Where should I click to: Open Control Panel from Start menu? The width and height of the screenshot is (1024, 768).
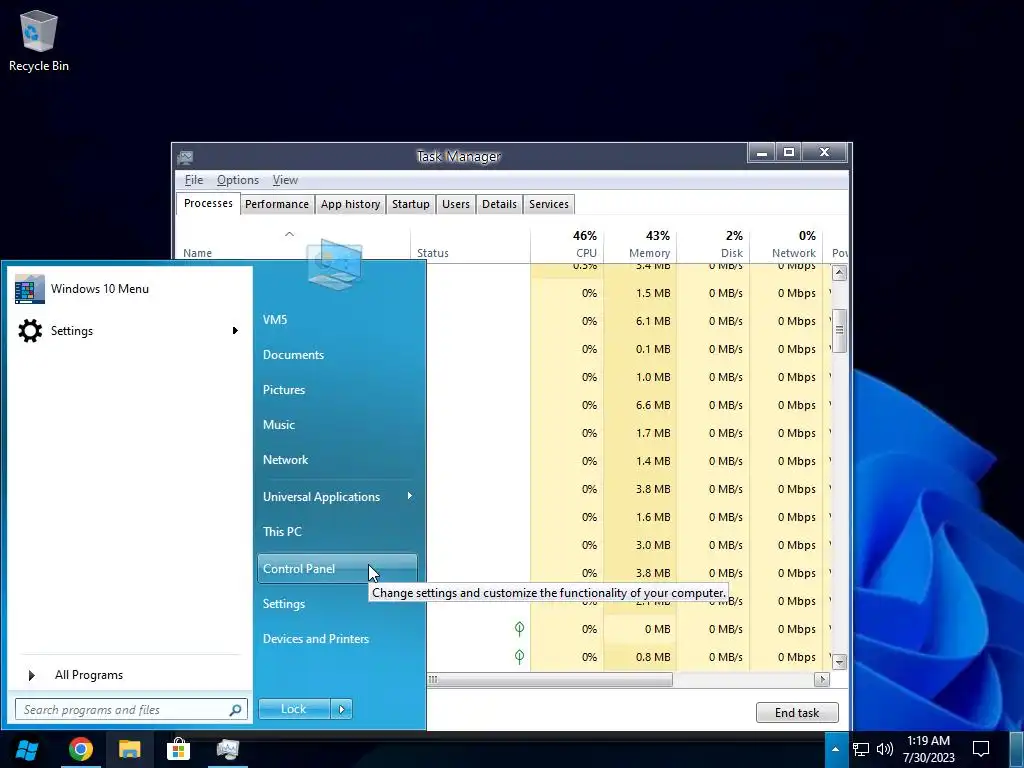tap(337, 568)
